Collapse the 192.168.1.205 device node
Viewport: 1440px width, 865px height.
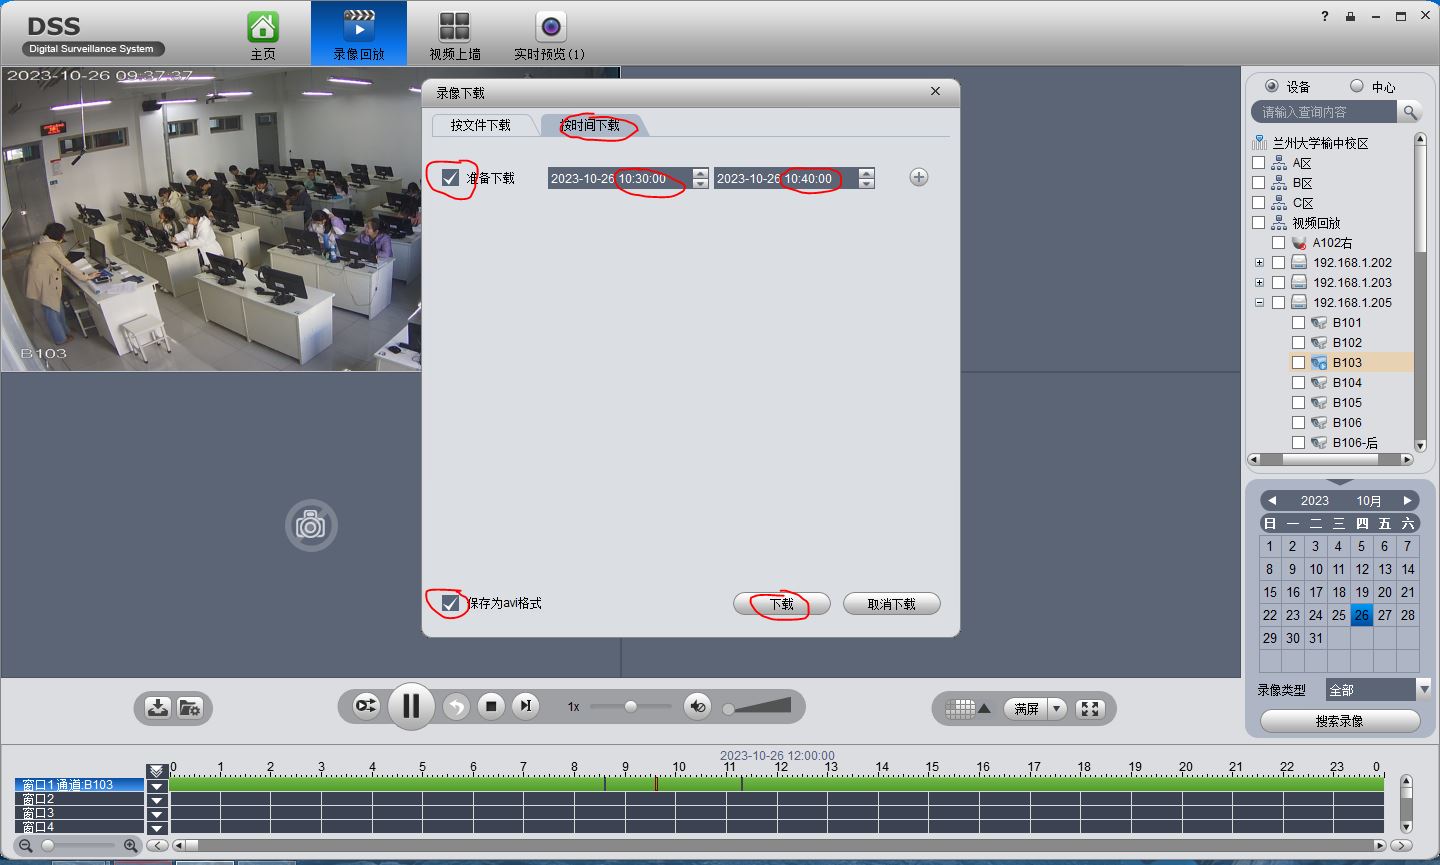pos(1260,303)
